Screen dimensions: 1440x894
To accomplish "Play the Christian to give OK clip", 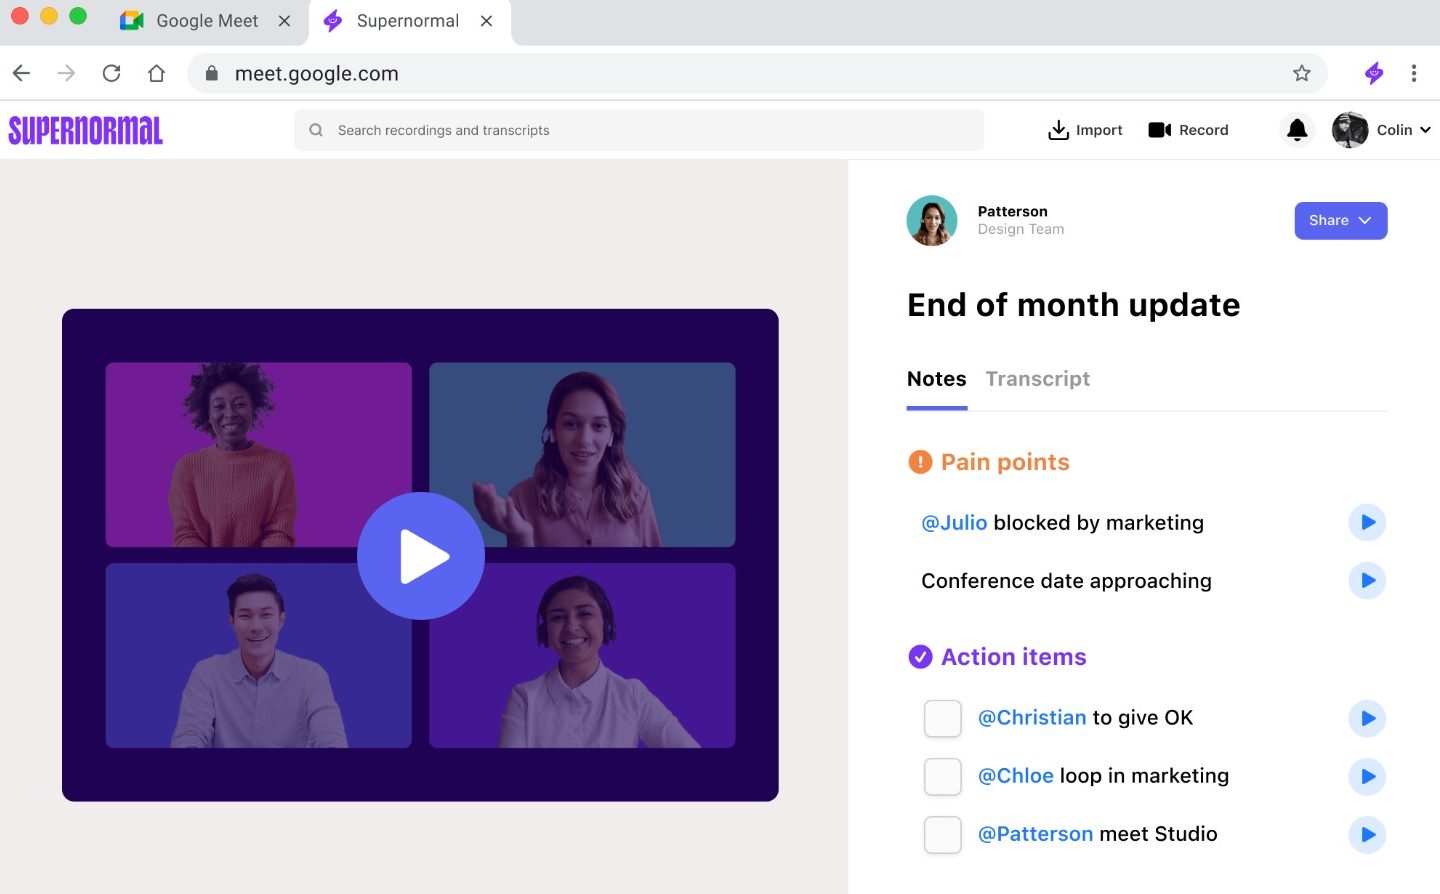I will tap(1367, 718).
